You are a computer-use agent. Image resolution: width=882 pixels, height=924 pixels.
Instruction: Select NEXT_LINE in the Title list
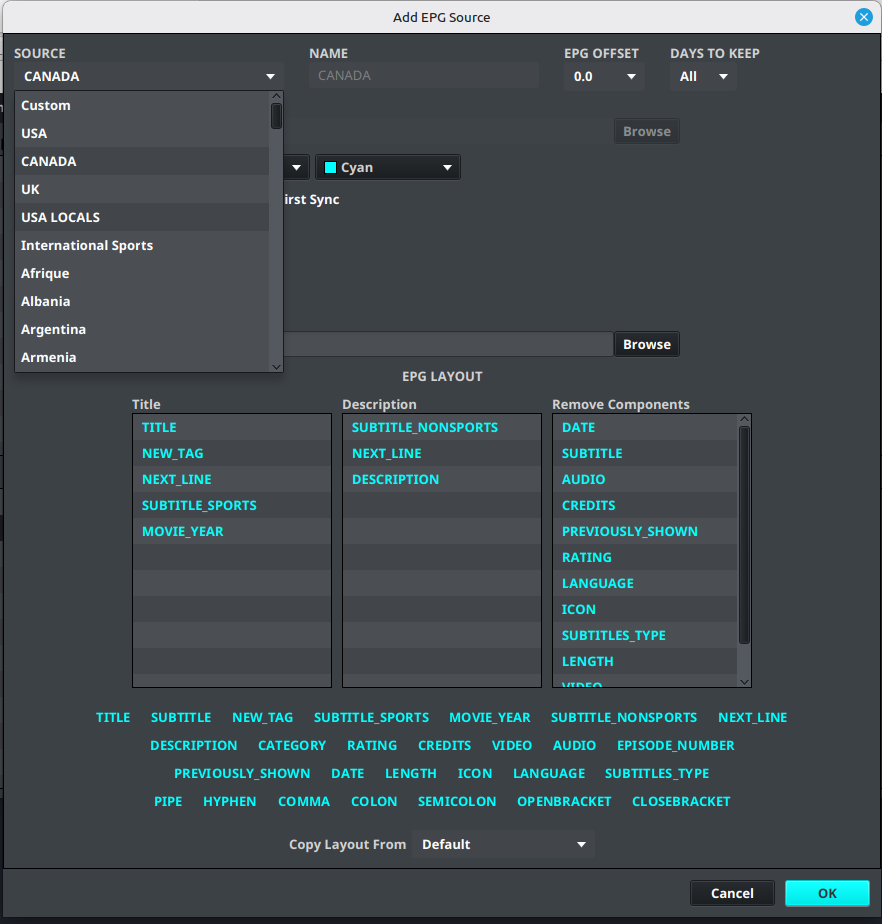pos(232,479)
